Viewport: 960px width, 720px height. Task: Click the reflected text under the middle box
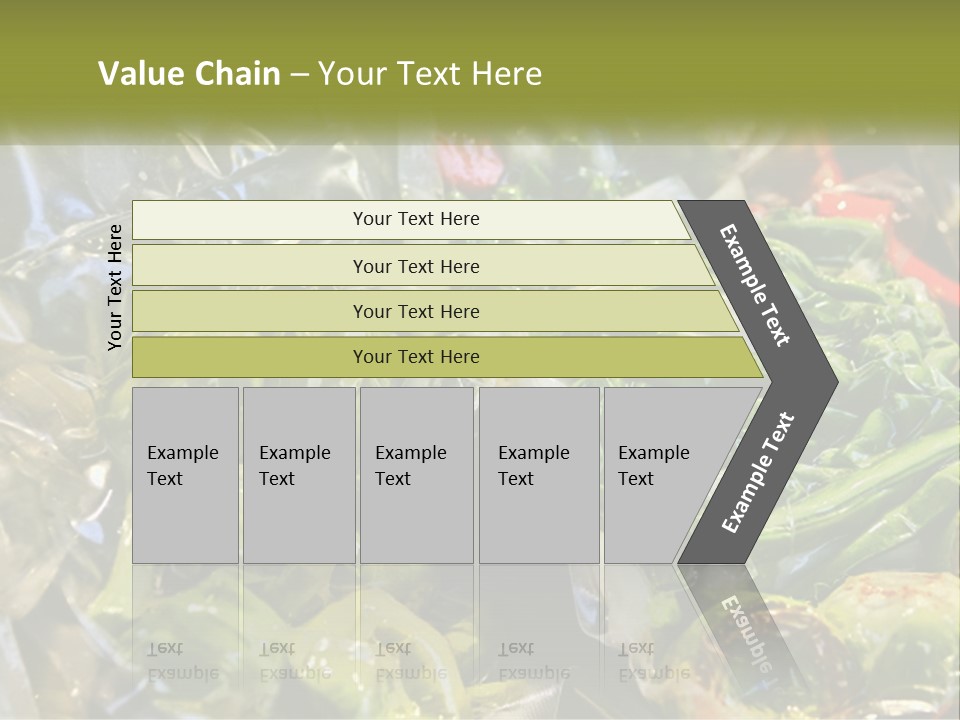pyautogui.click(x=411, y=661)
